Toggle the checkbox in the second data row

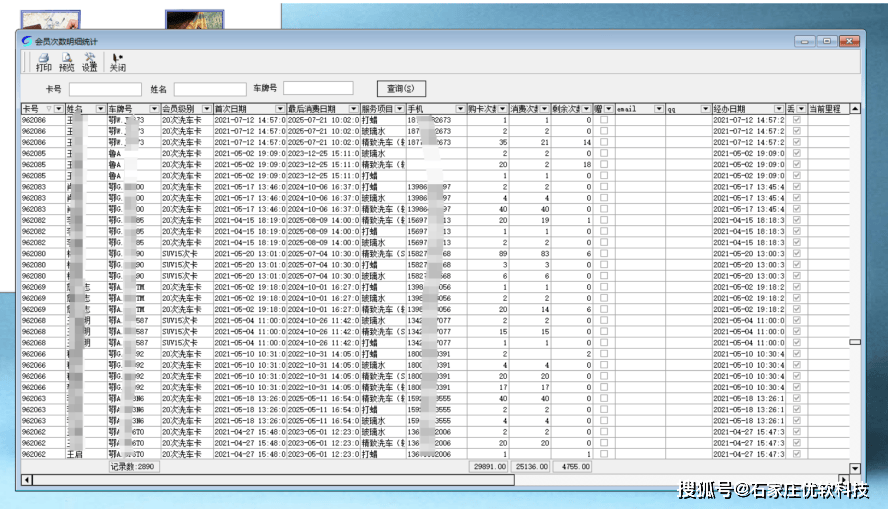(603, 131)
